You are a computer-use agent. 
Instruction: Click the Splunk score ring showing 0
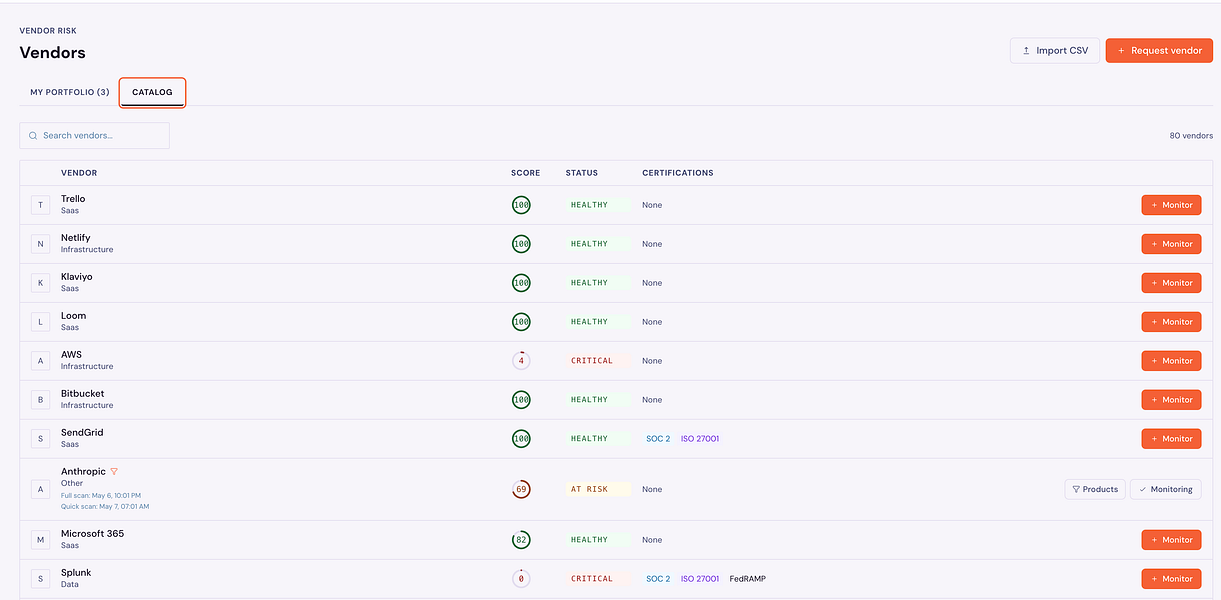521,579
